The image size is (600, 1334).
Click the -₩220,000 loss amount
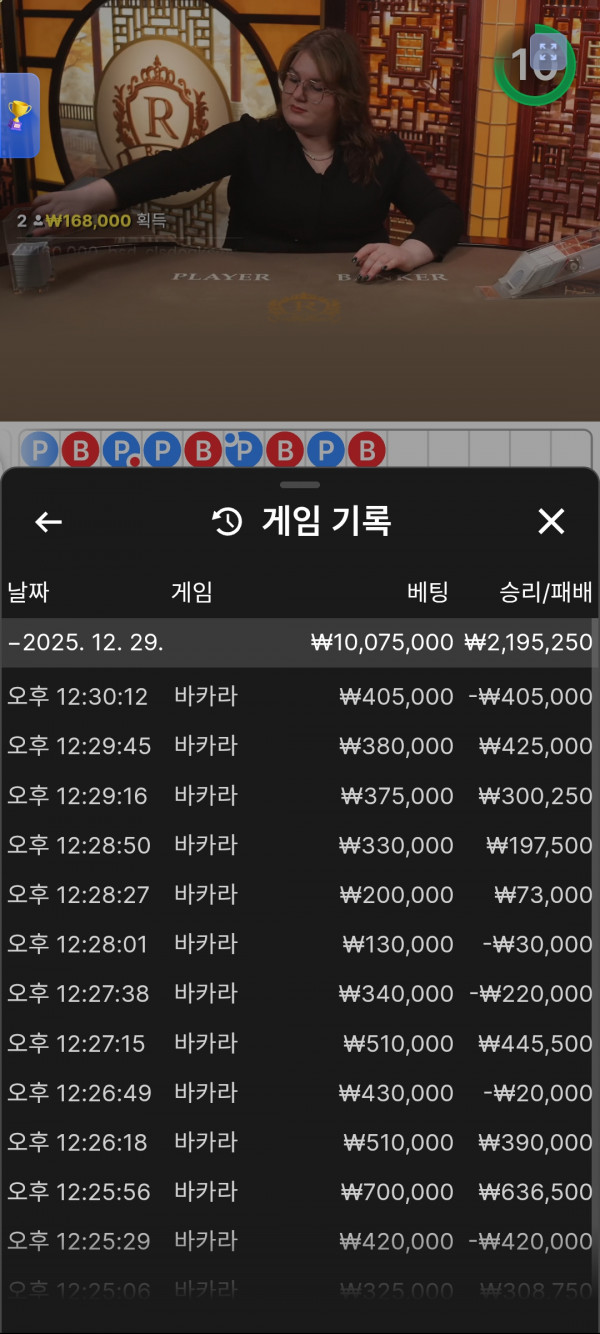pyautogui.click(x=530, y=994)
